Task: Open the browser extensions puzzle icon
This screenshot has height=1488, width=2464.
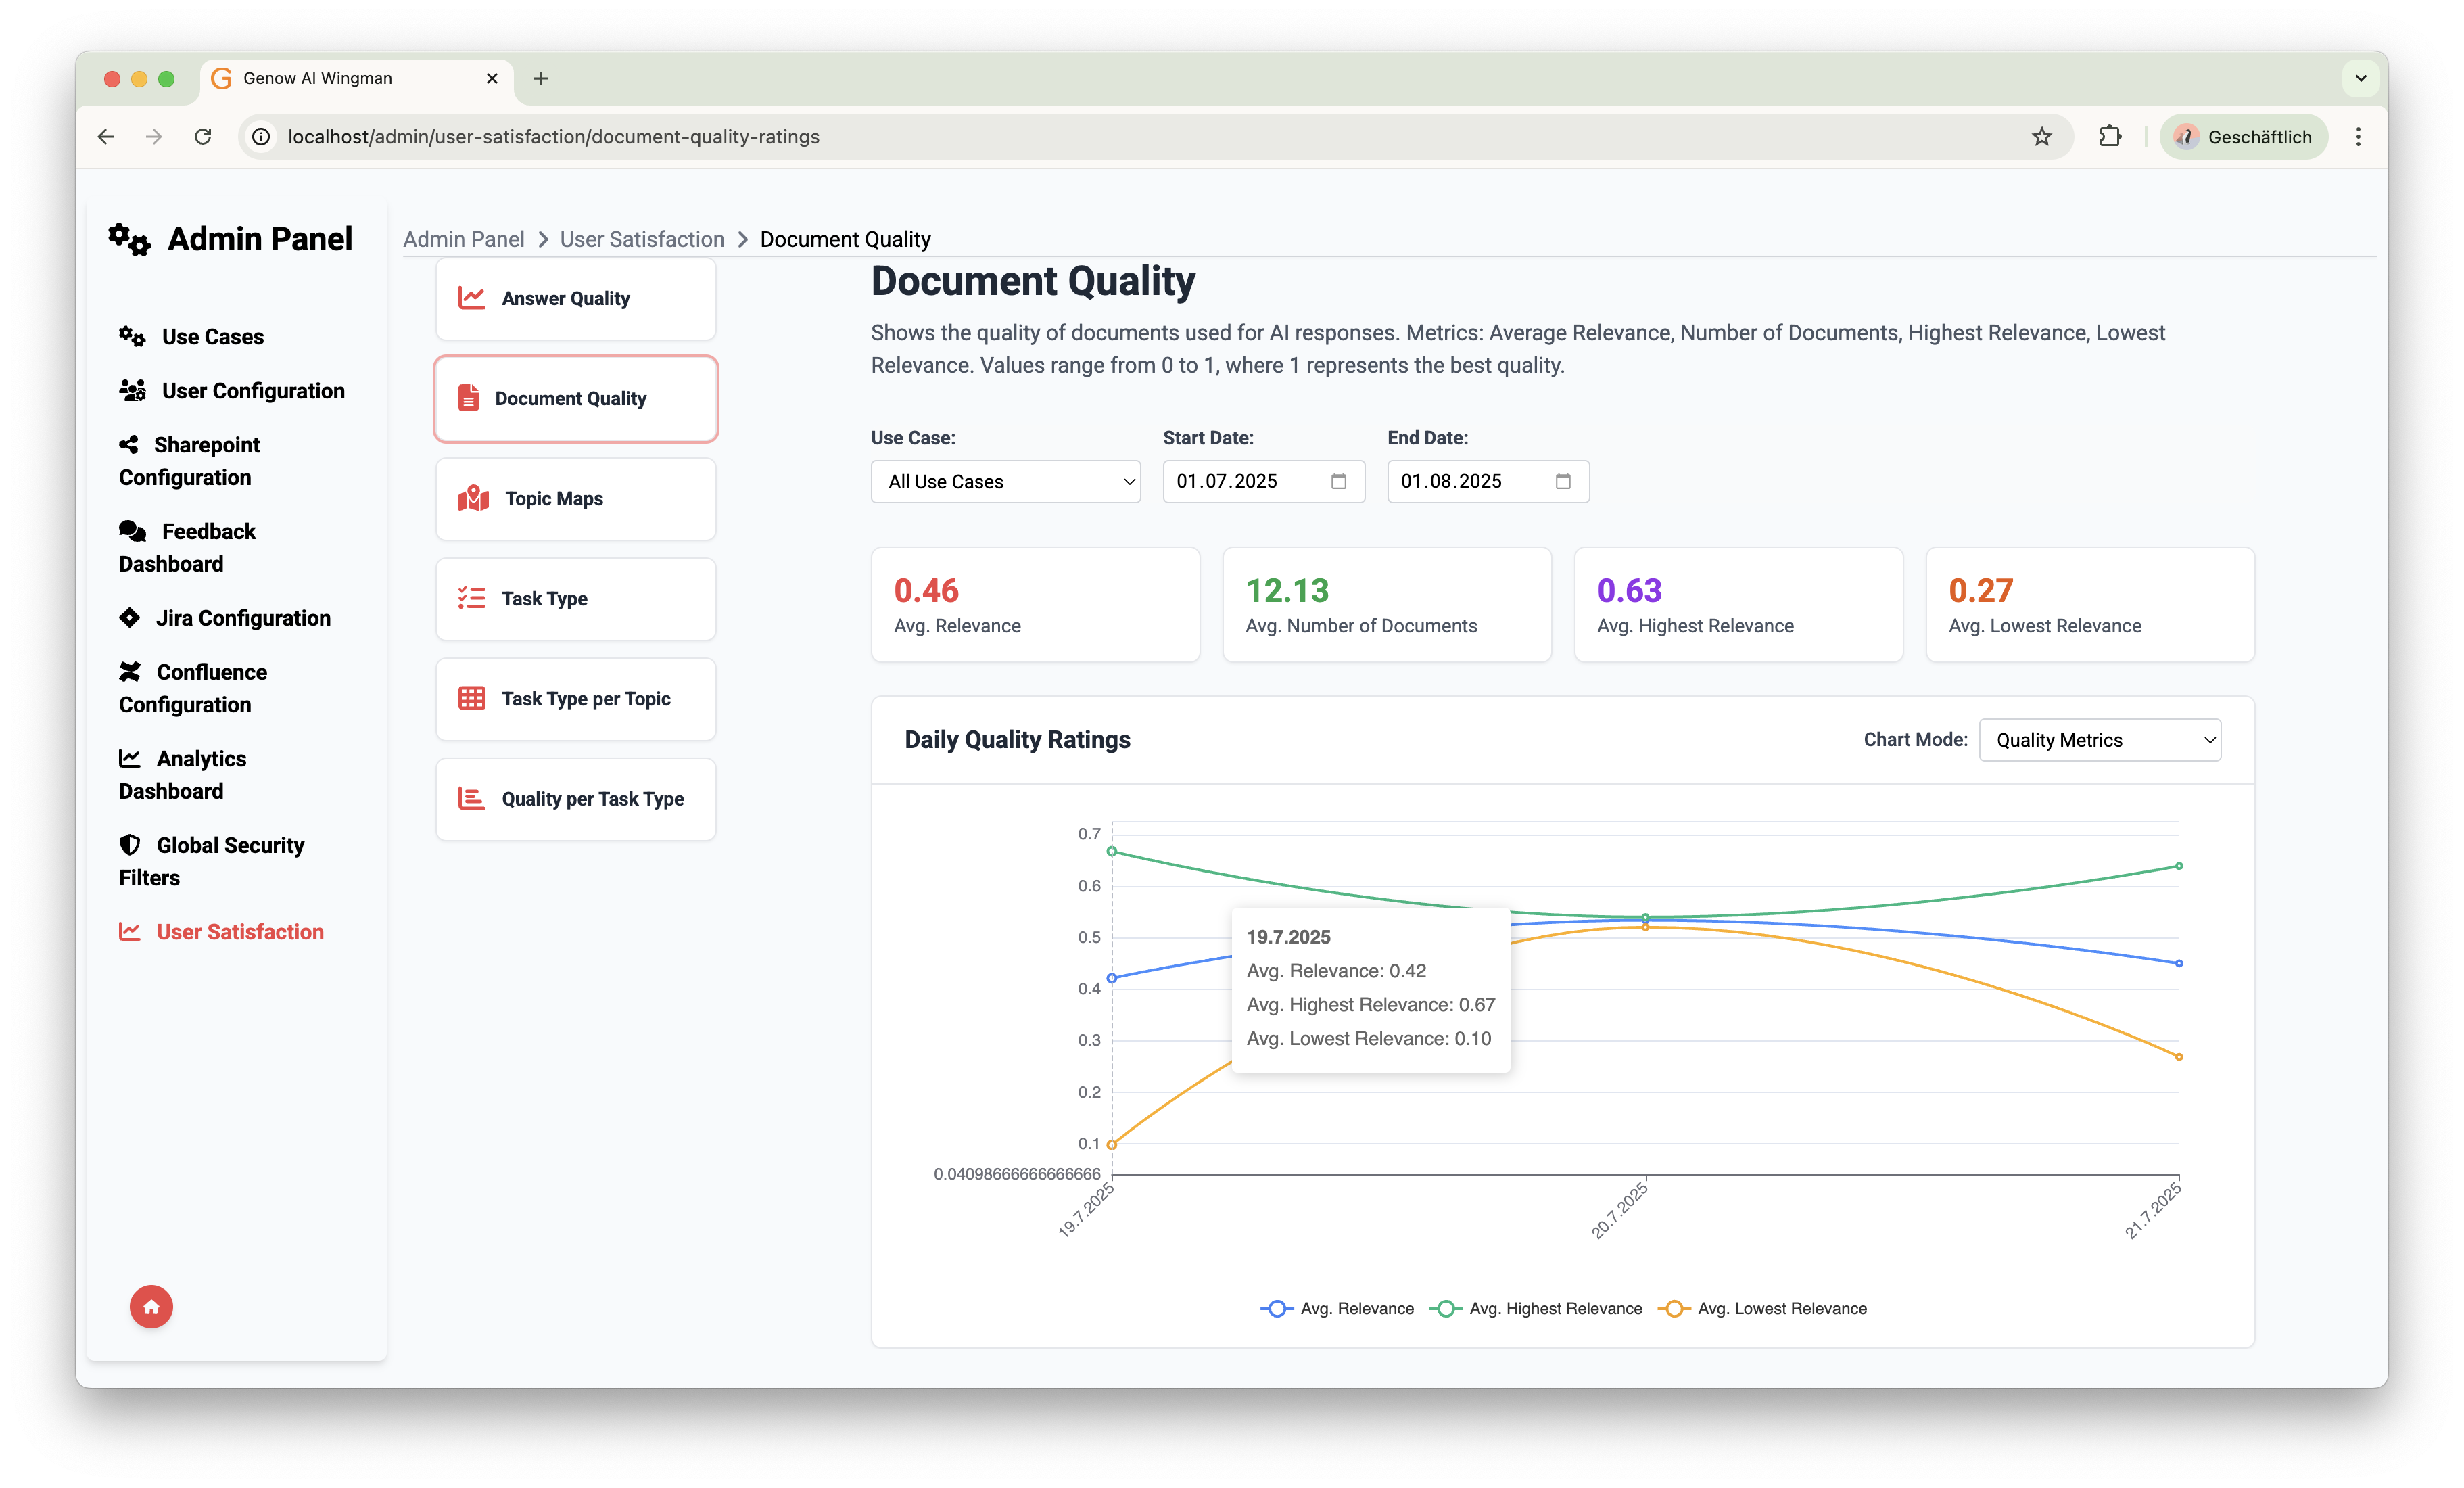Action: point(2109,137)
